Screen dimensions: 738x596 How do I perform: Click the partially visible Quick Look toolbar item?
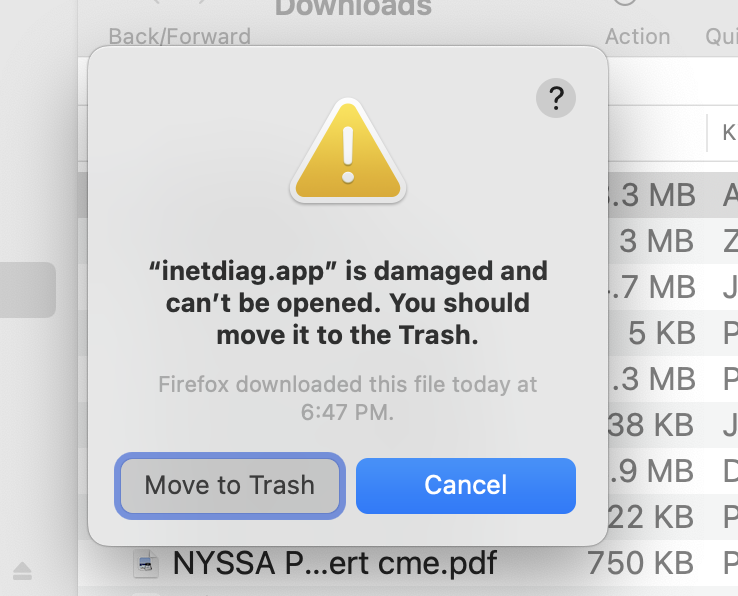coord(722,37)
